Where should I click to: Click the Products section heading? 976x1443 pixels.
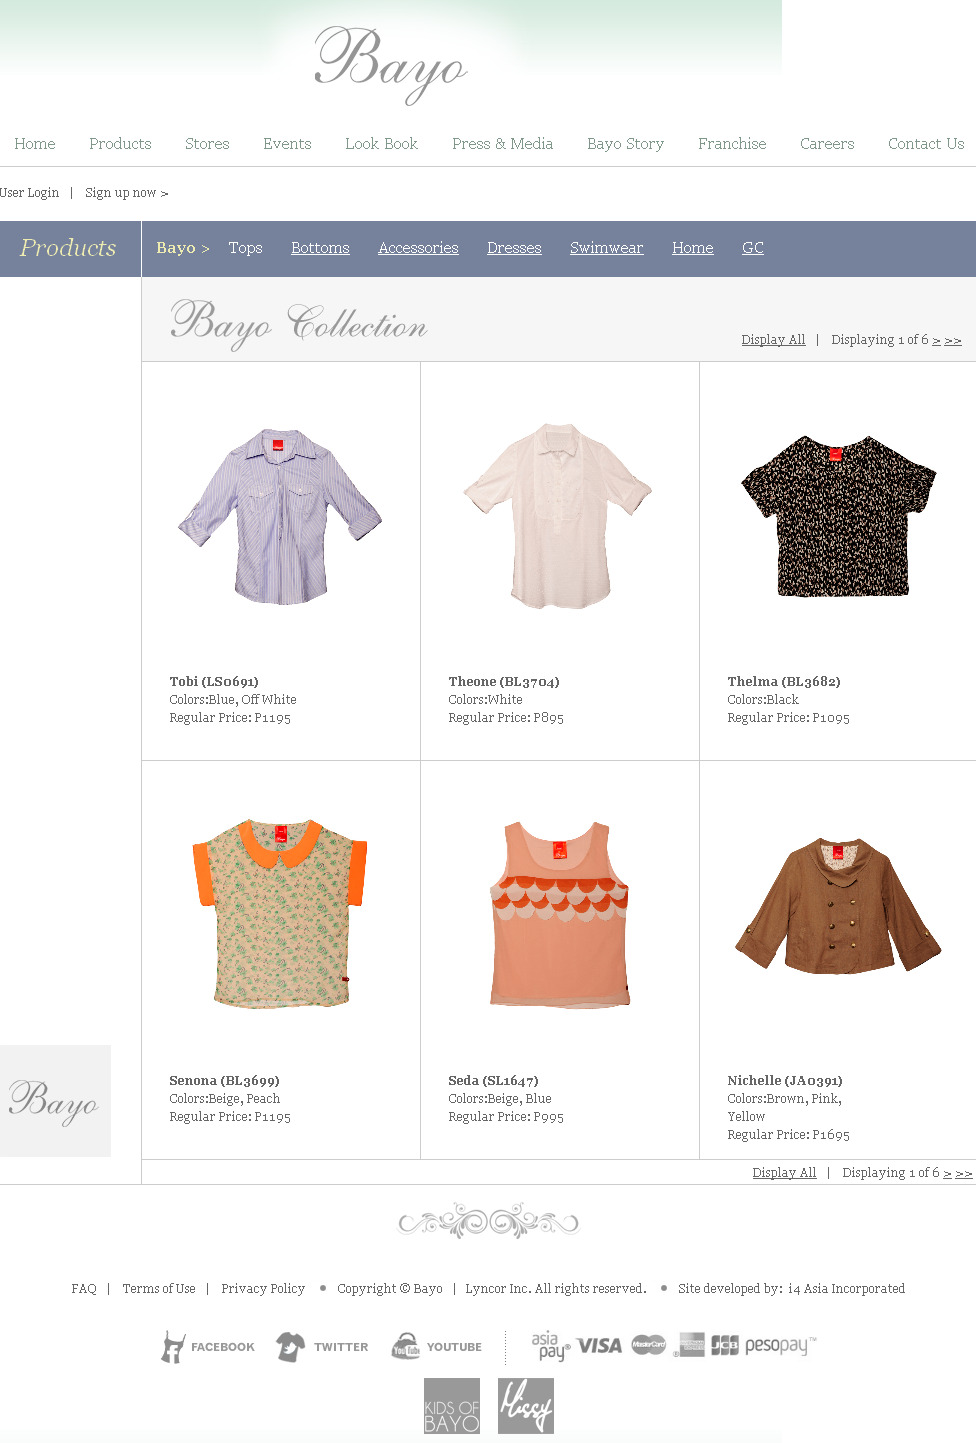tap(68, 248)
